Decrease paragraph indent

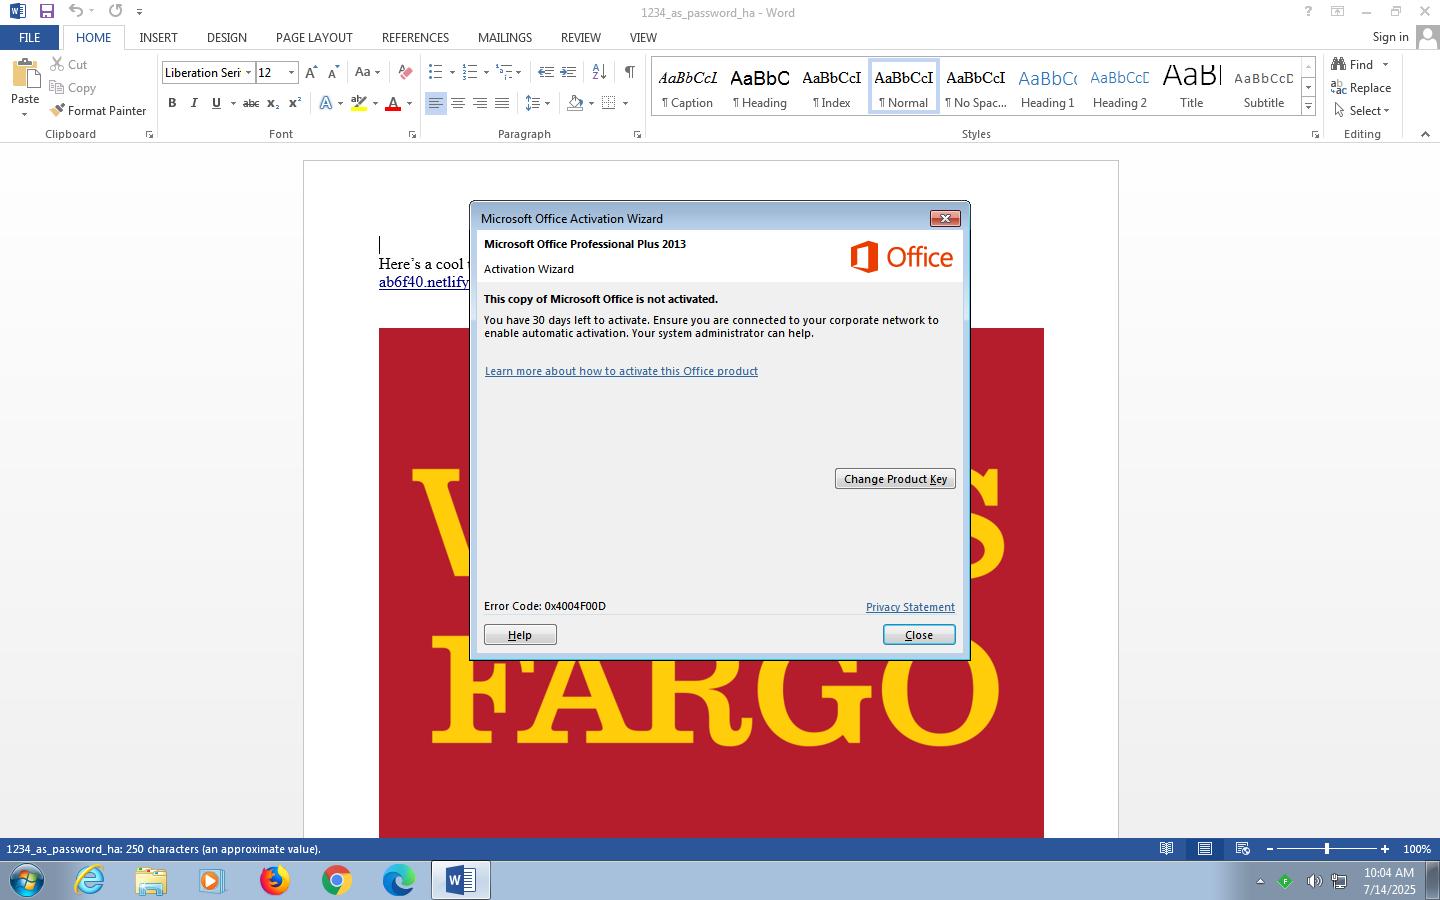546,72
